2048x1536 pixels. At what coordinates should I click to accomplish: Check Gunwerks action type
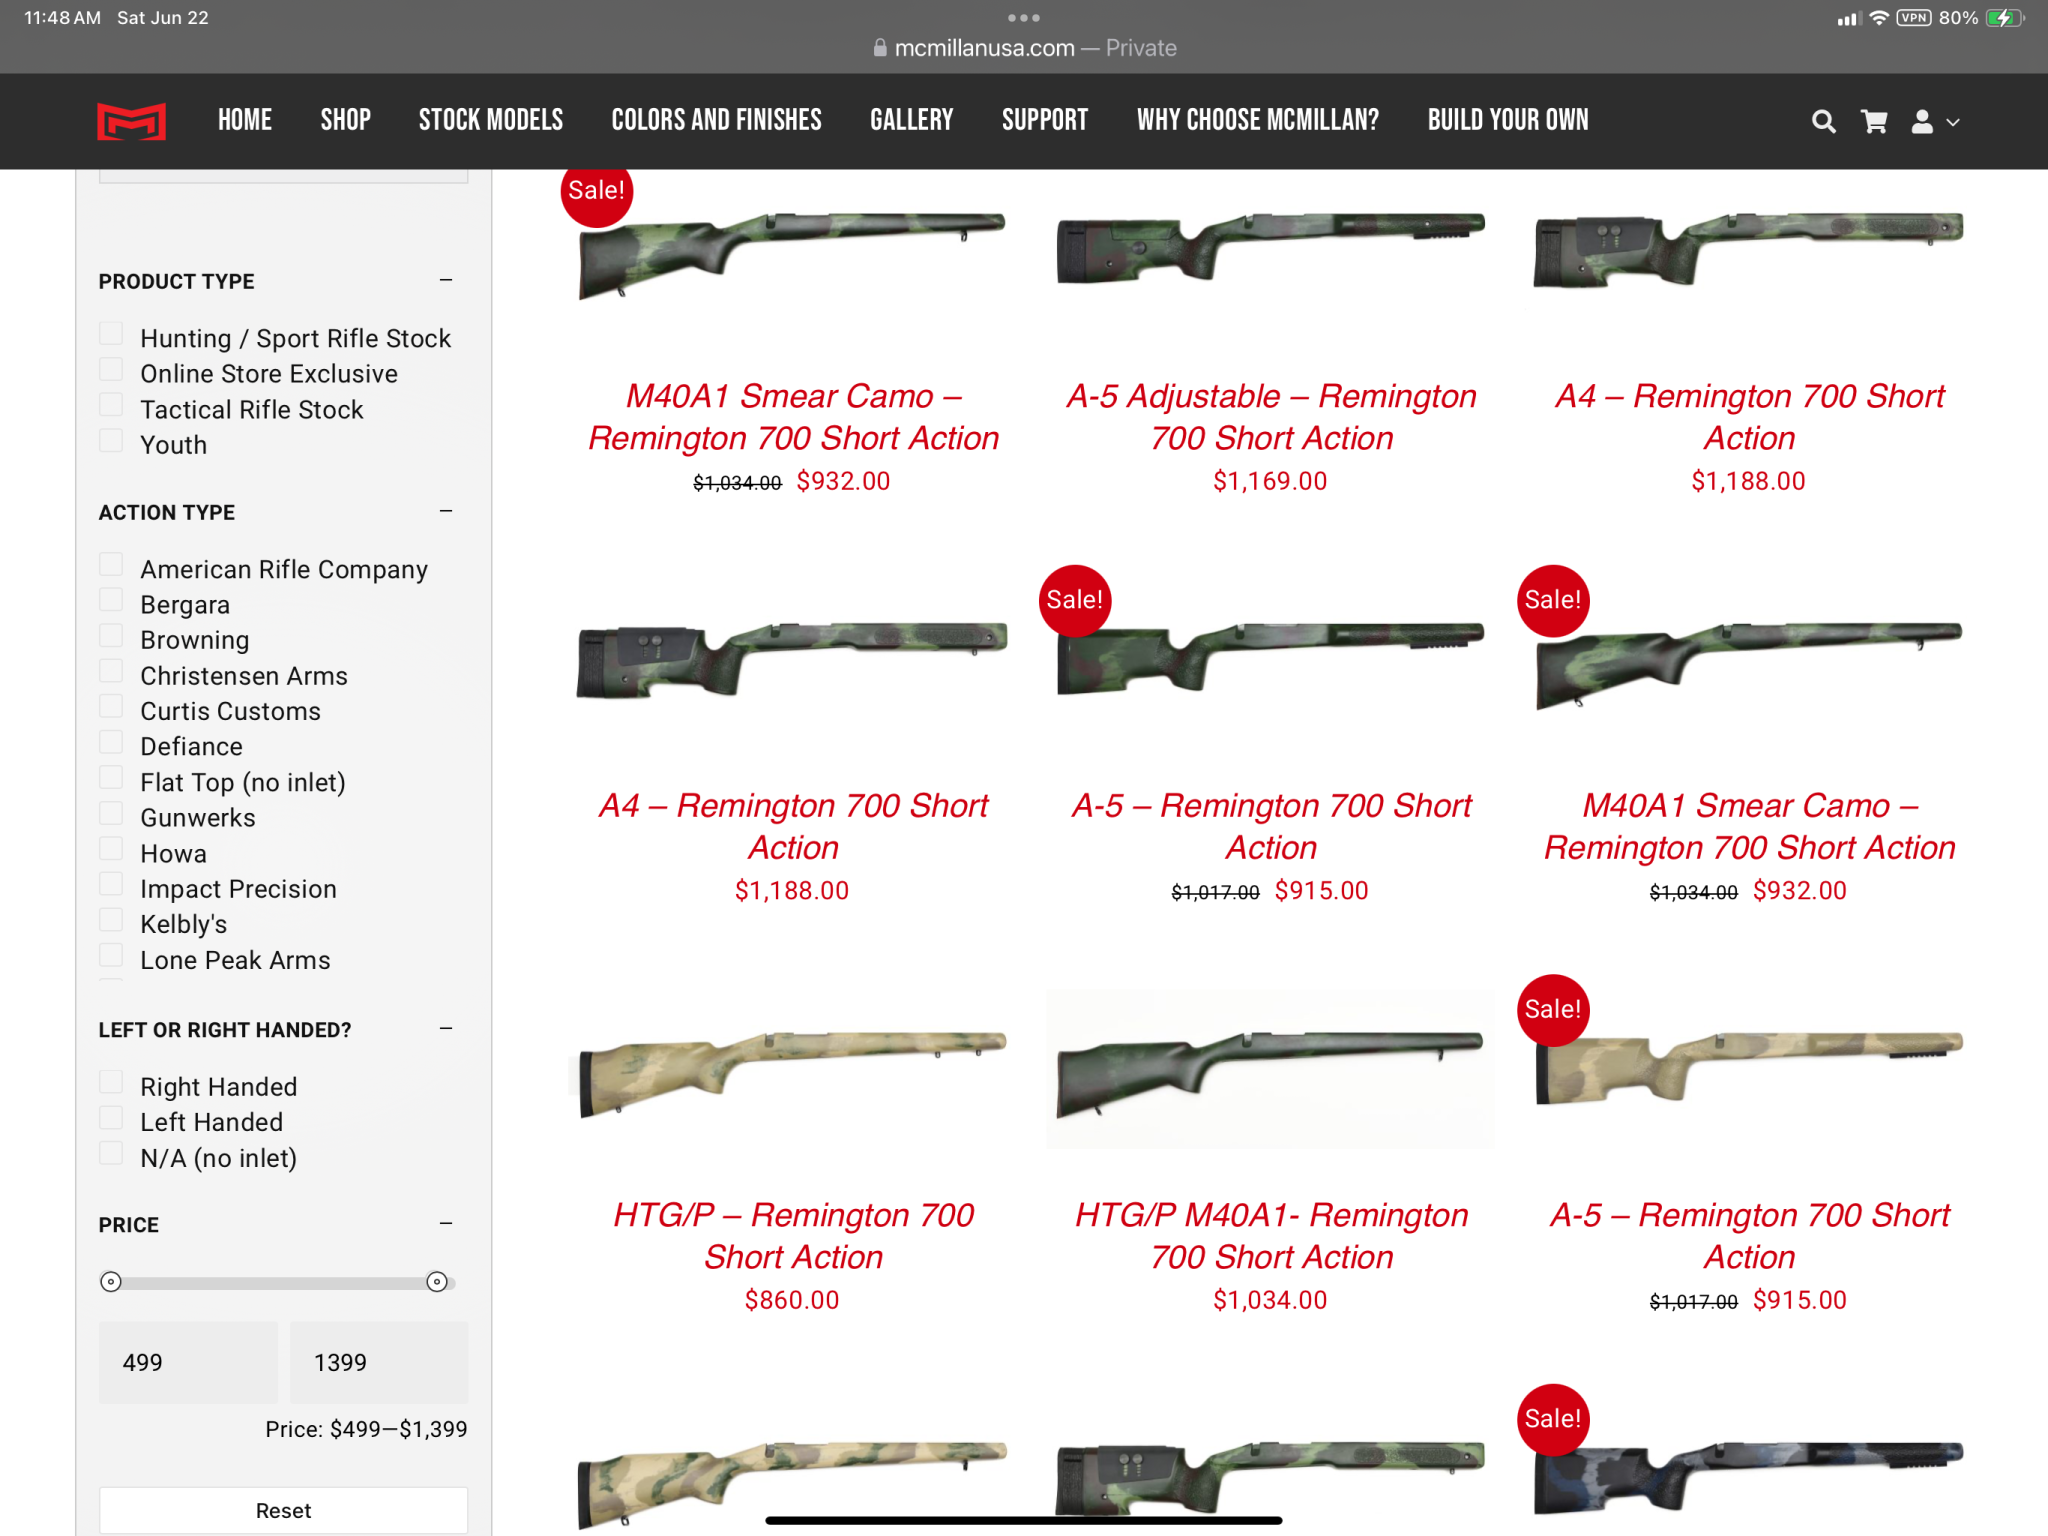(x=111, y=813)
